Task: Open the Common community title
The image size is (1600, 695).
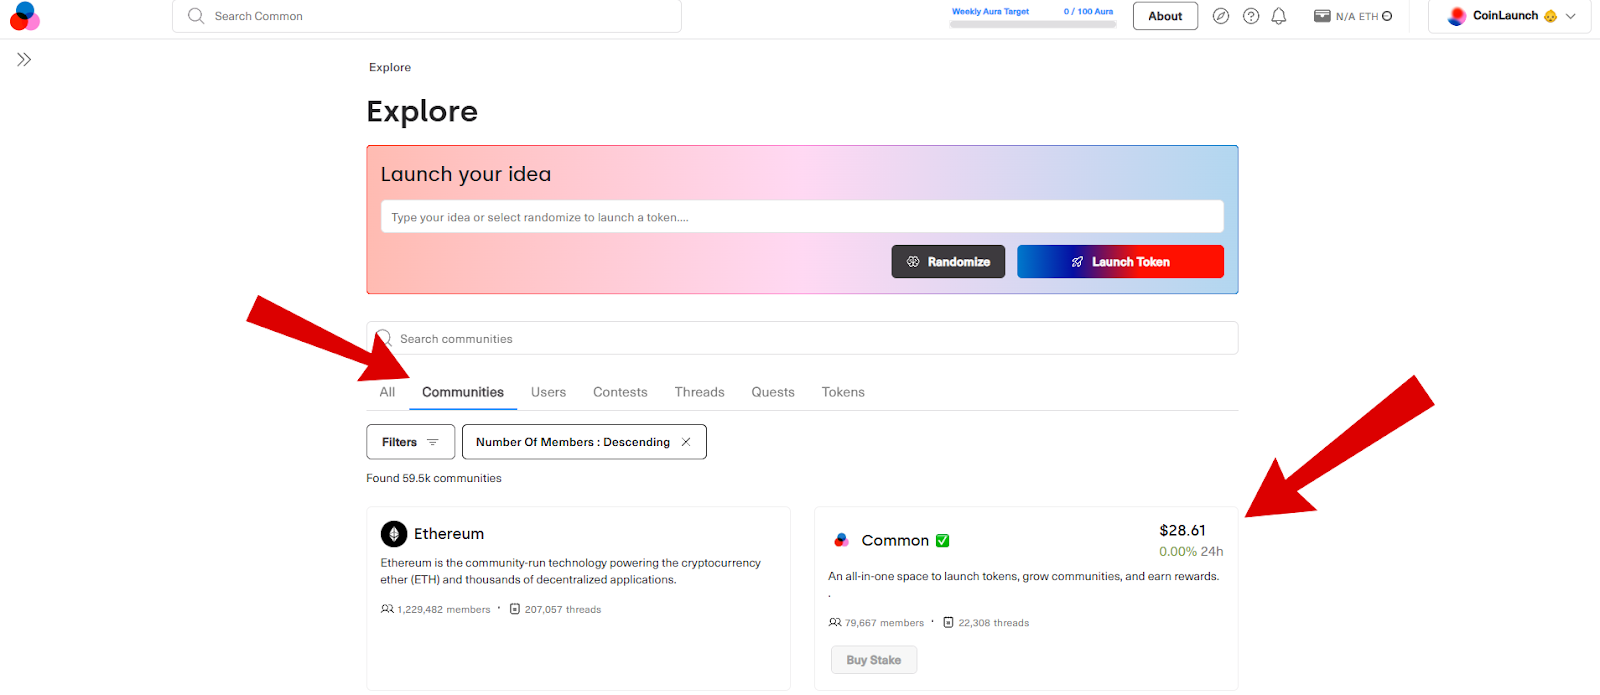Action: [895, 540]
